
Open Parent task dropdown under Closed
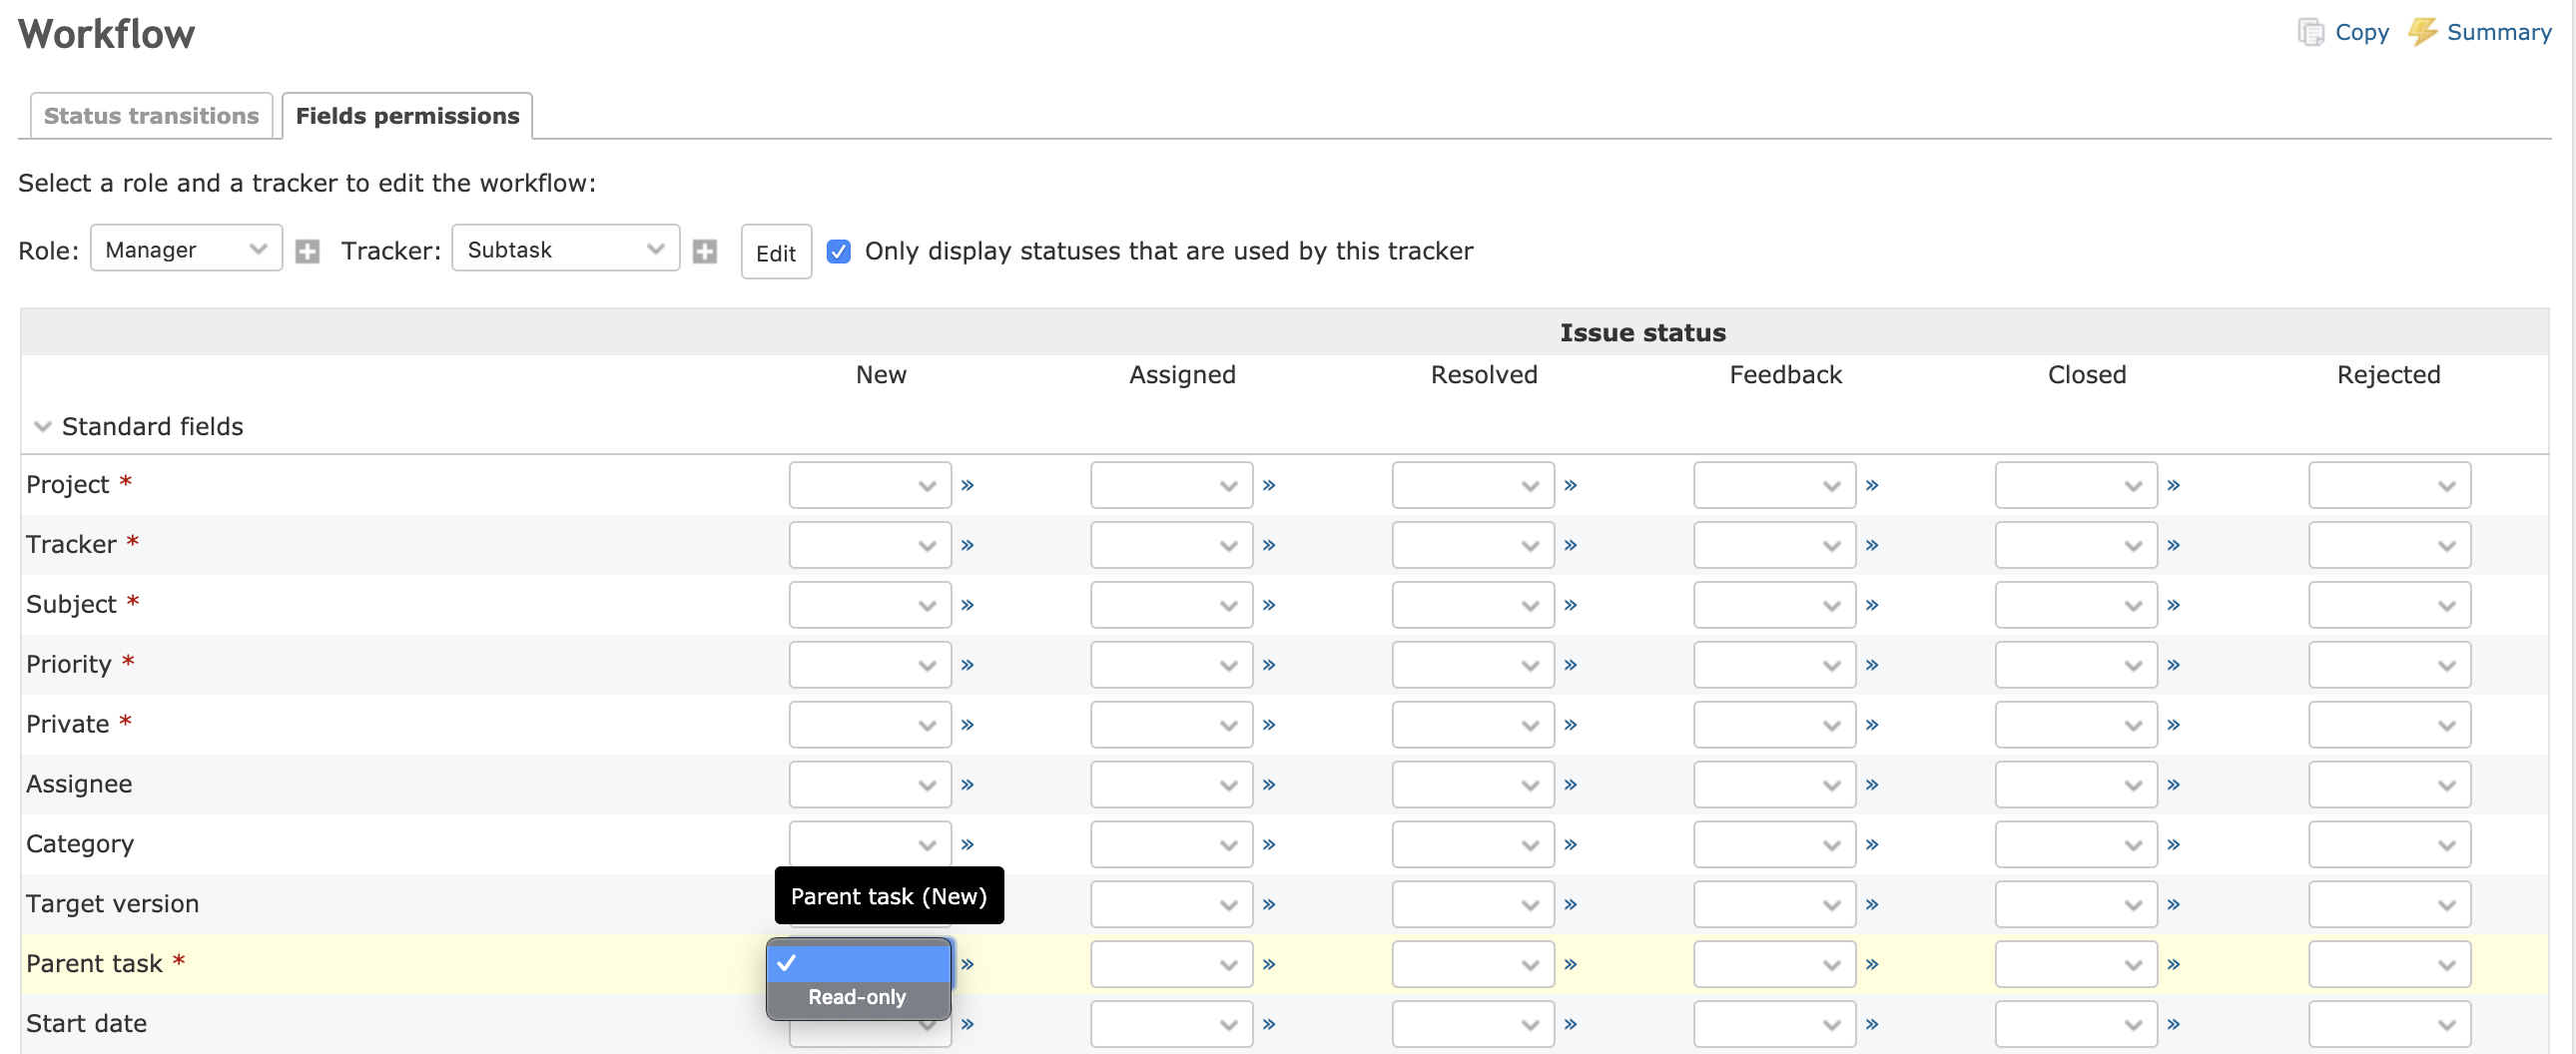coord(2076,965)
